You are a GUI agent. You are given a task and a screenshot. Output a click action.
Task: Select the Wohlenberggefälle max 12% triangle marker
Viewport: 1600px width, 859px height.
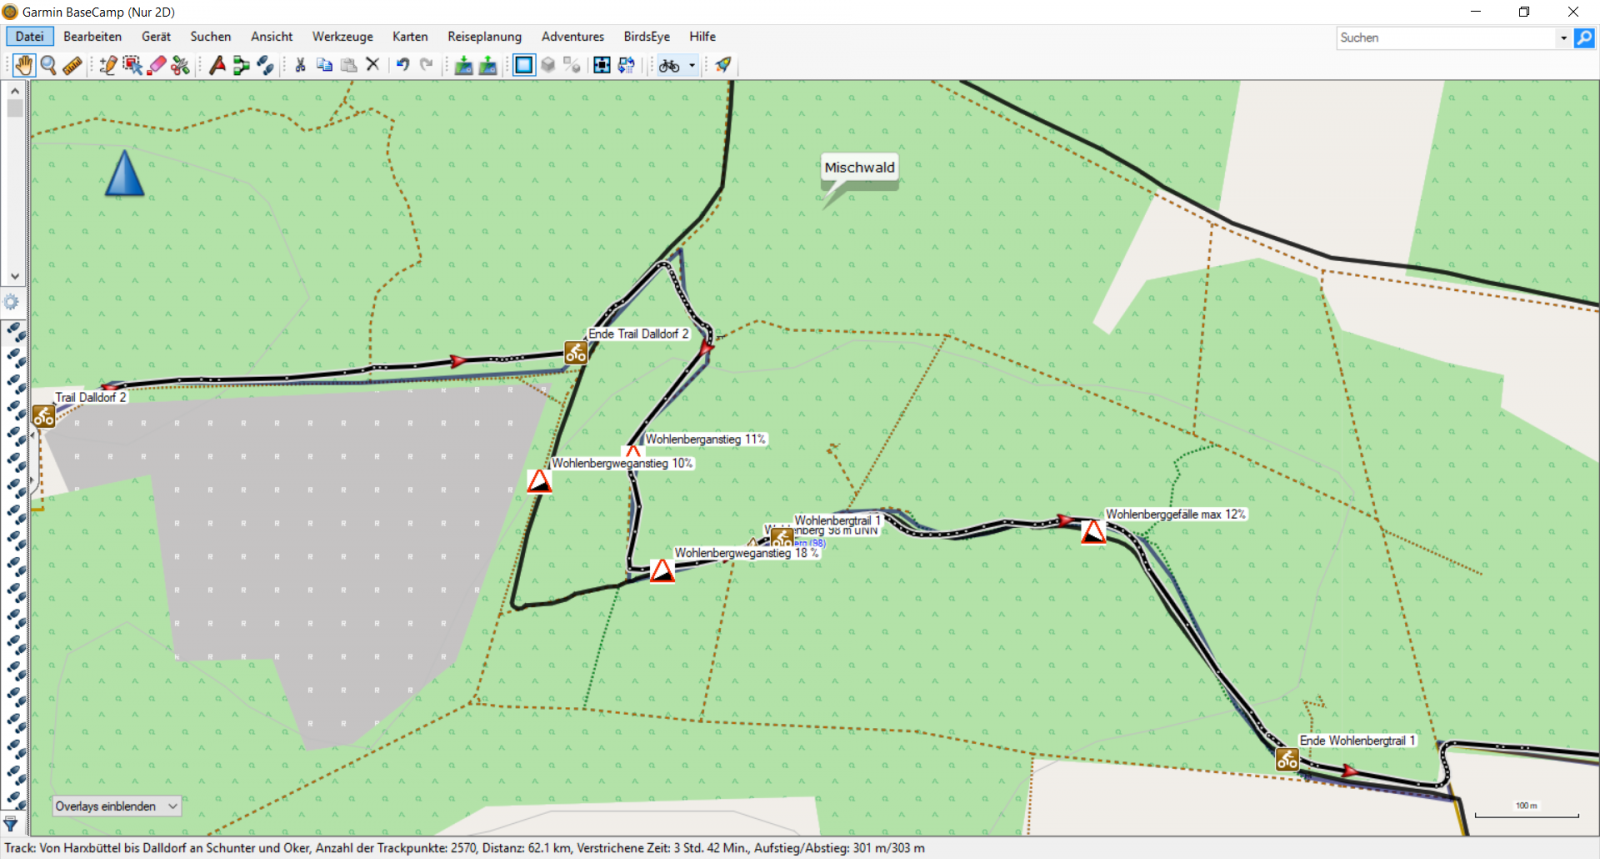click(1094, 532)
